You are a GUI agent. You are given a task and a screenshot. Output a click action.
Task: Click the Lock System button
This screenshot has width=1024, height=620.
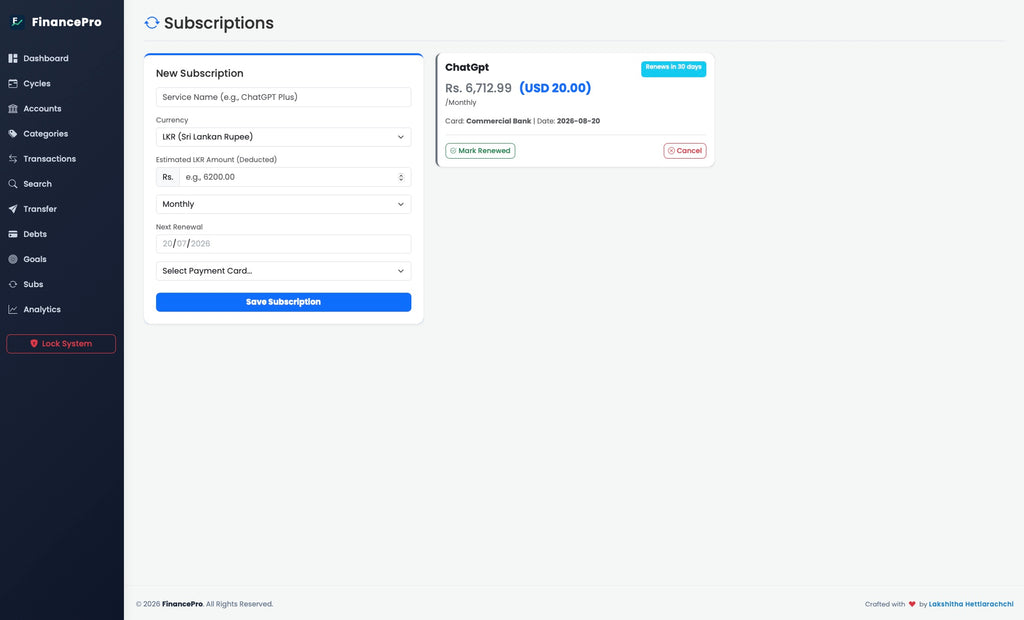point(61,344)
